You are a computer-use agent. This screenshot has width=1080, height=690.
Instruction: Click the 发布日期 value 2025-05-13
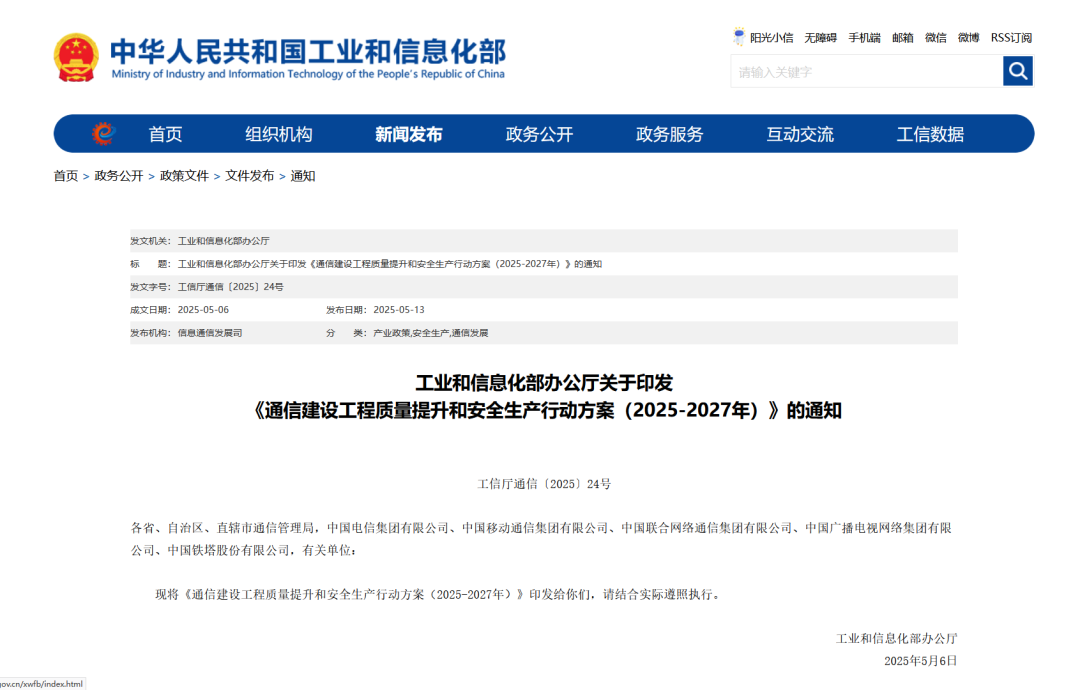coord(399,310)
